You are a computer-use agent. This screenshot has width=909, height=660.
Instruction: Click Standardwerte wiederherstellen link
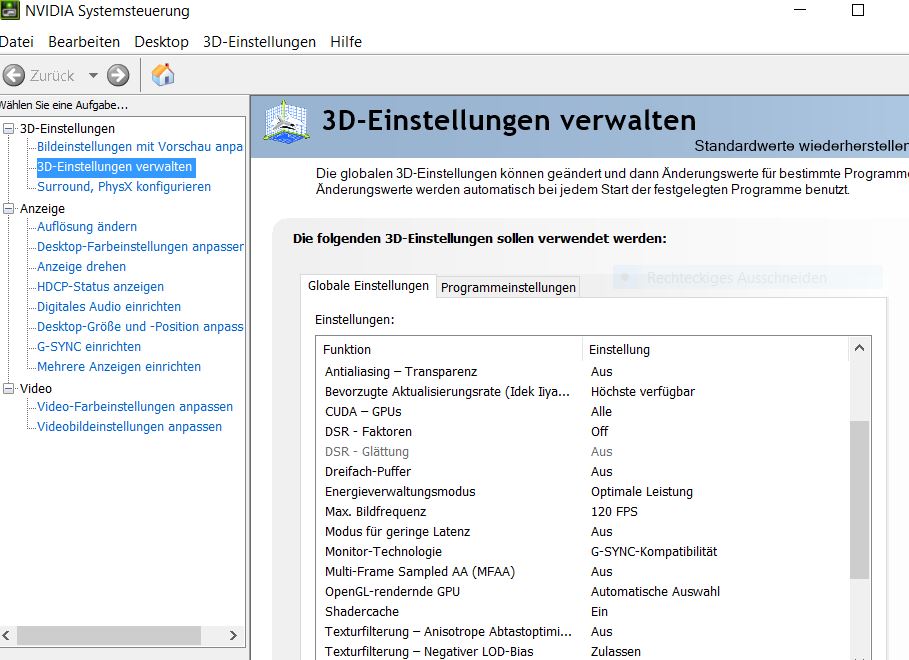pos(801,146)
